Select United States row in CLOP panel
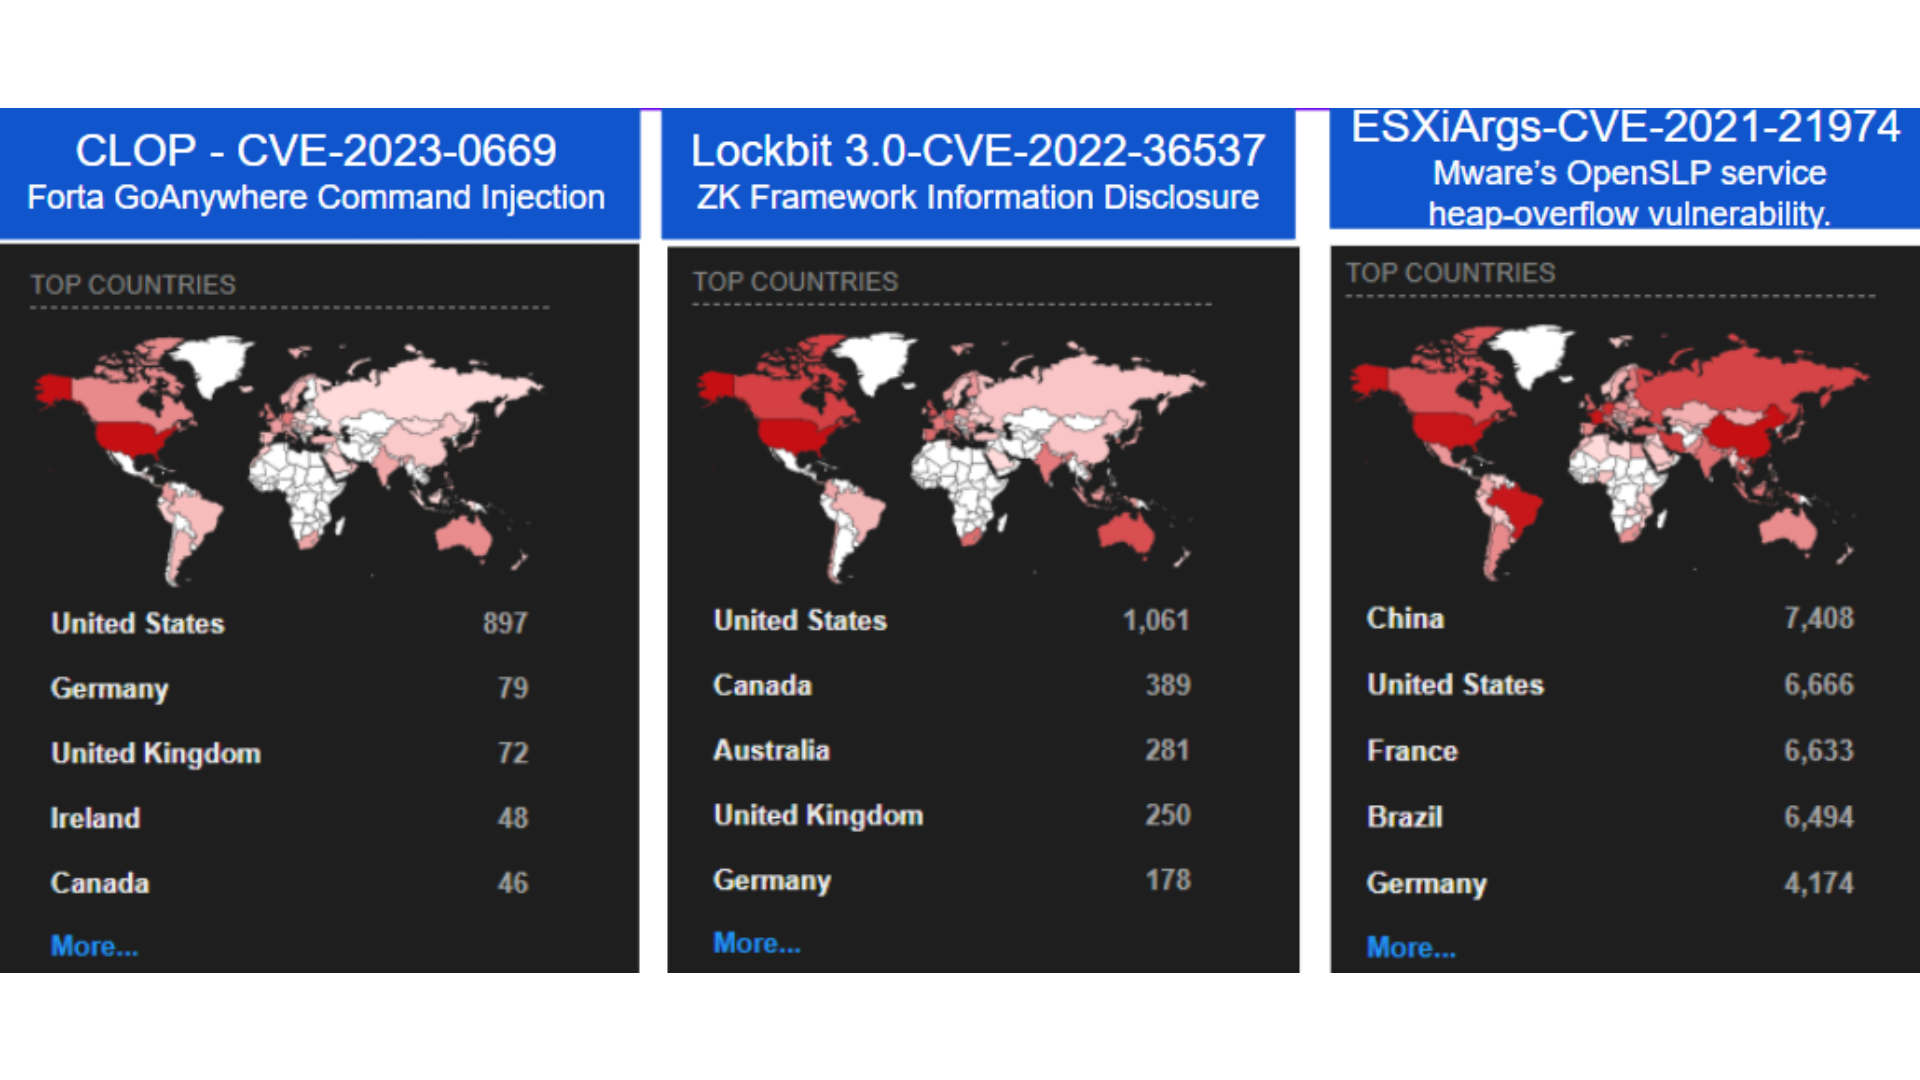 pos(289,623)
